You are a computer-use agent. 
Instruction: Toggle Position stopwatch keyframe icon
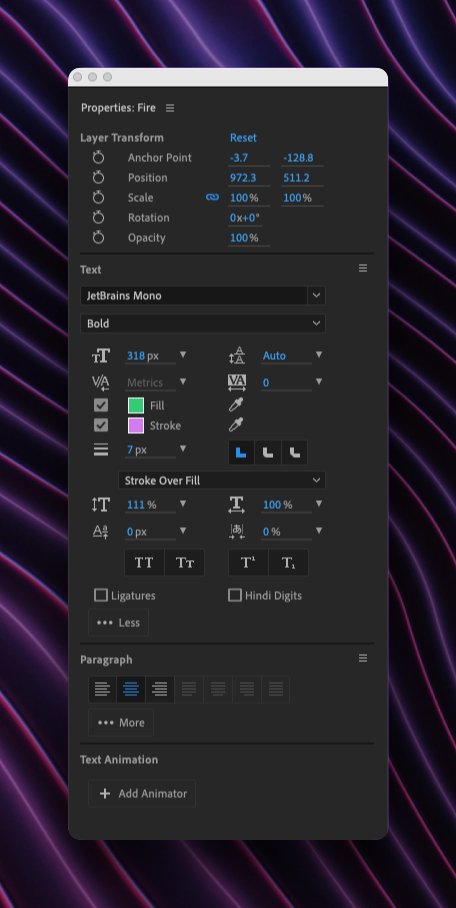pos(99,178)
